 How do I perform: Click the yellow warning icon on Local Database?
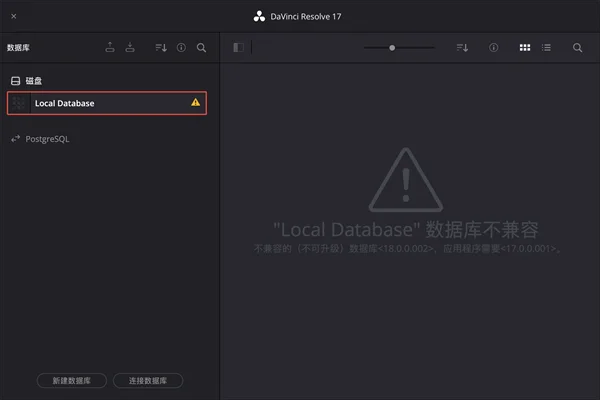(196, 102)
